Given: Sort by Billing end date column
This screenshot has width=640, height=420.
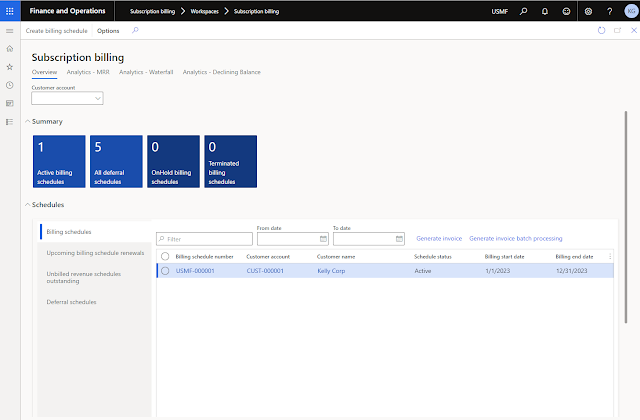Looking at the screenshot, I should tap(574, 256).
